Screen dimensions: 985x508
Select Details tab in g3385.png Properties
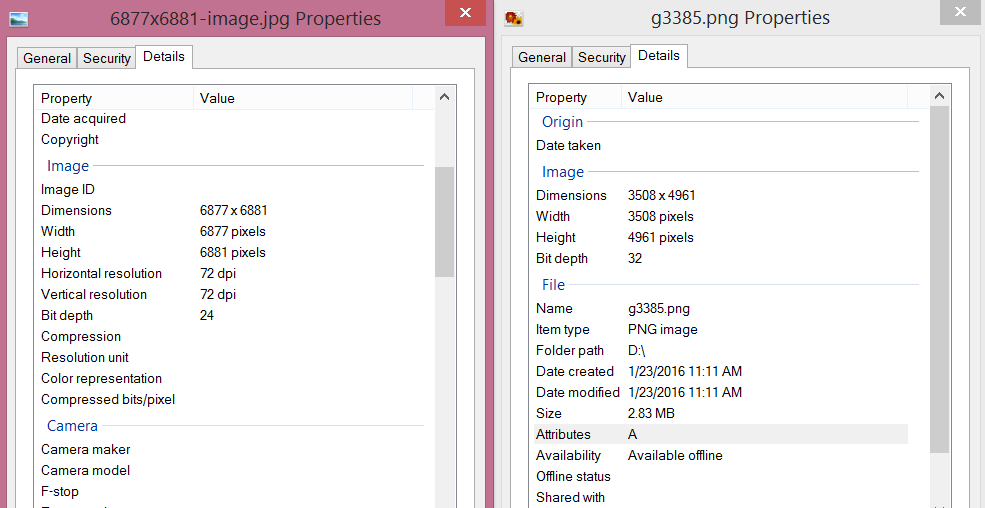click(659, 55)
